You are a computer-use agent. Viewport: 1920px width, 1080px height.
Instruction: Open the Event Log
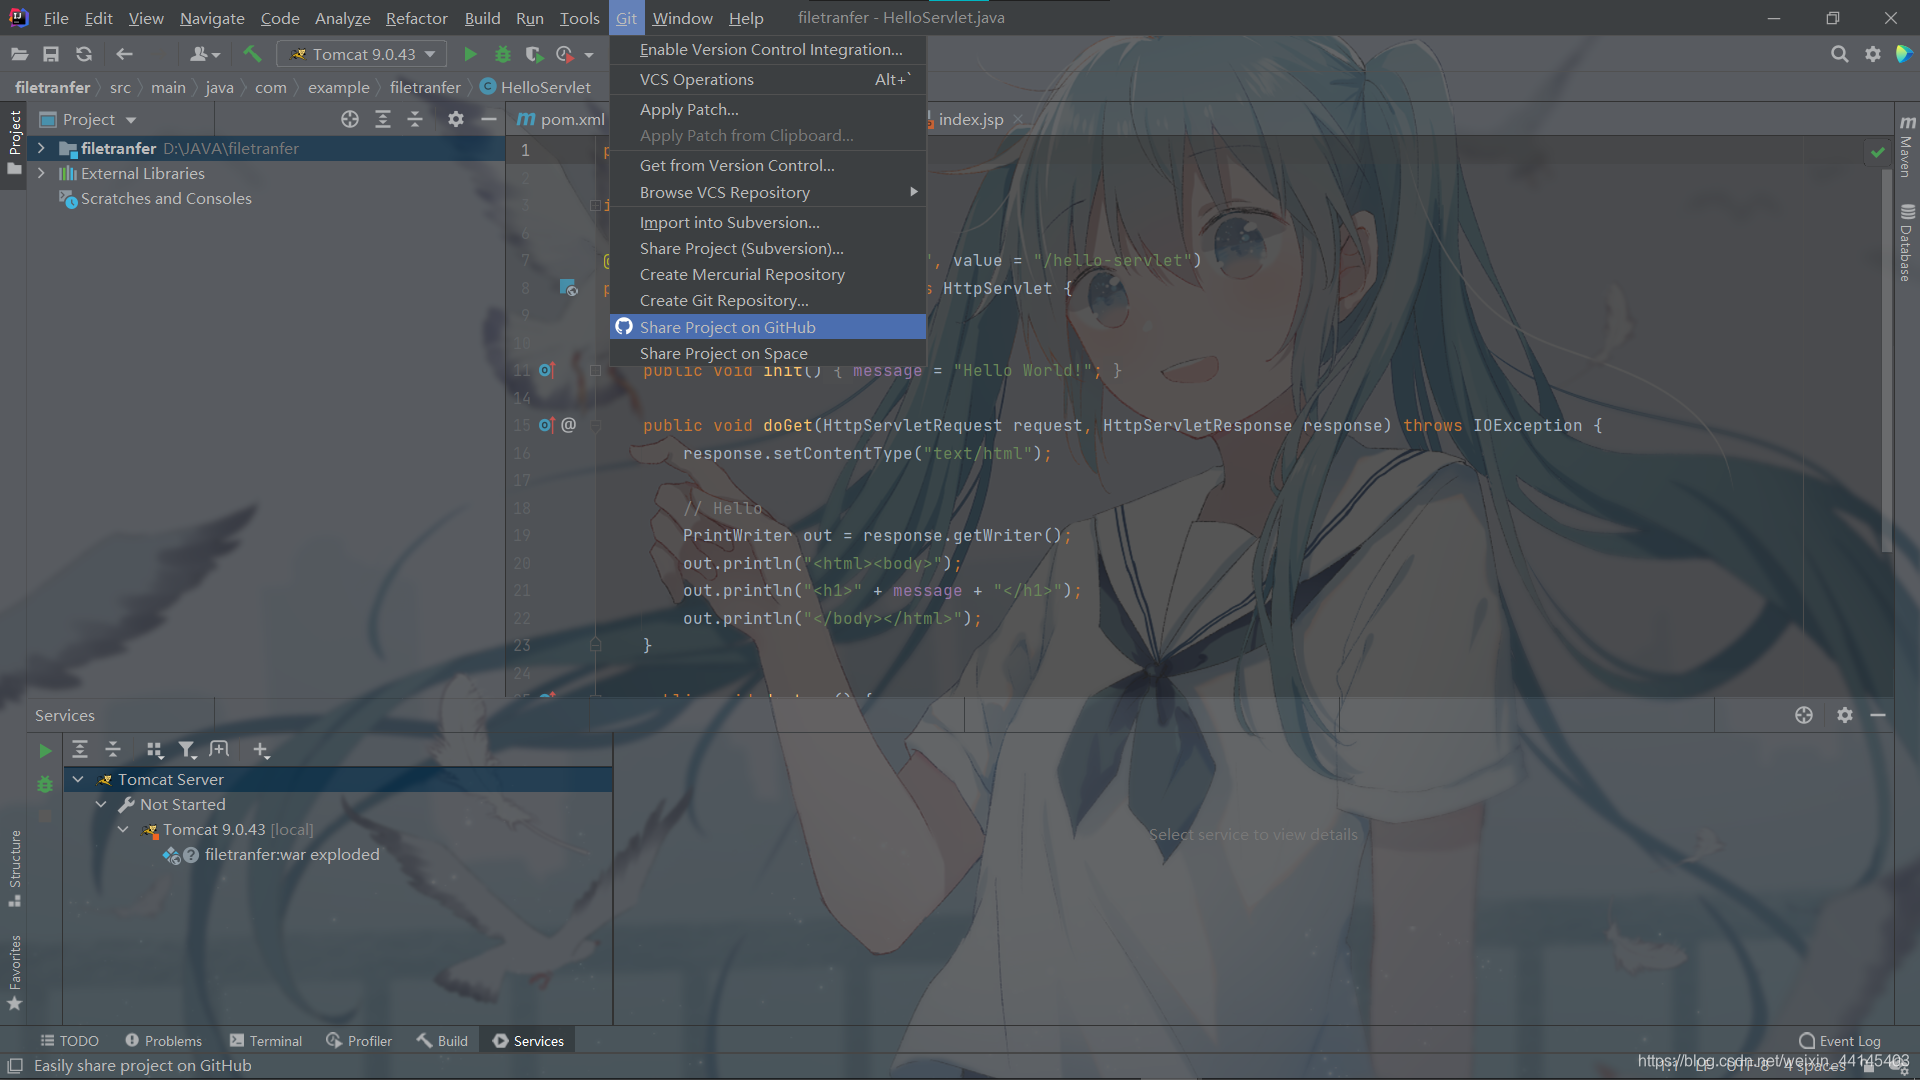click(1839, 1041)
